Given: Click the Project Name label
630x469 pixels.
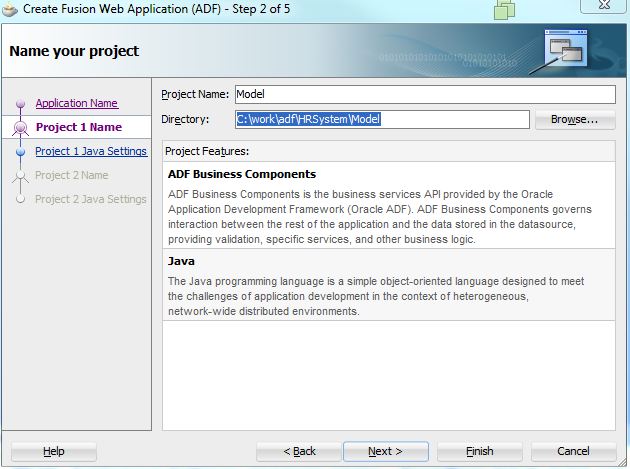Looking at the screenshot, I should click(x=195, y=94).
